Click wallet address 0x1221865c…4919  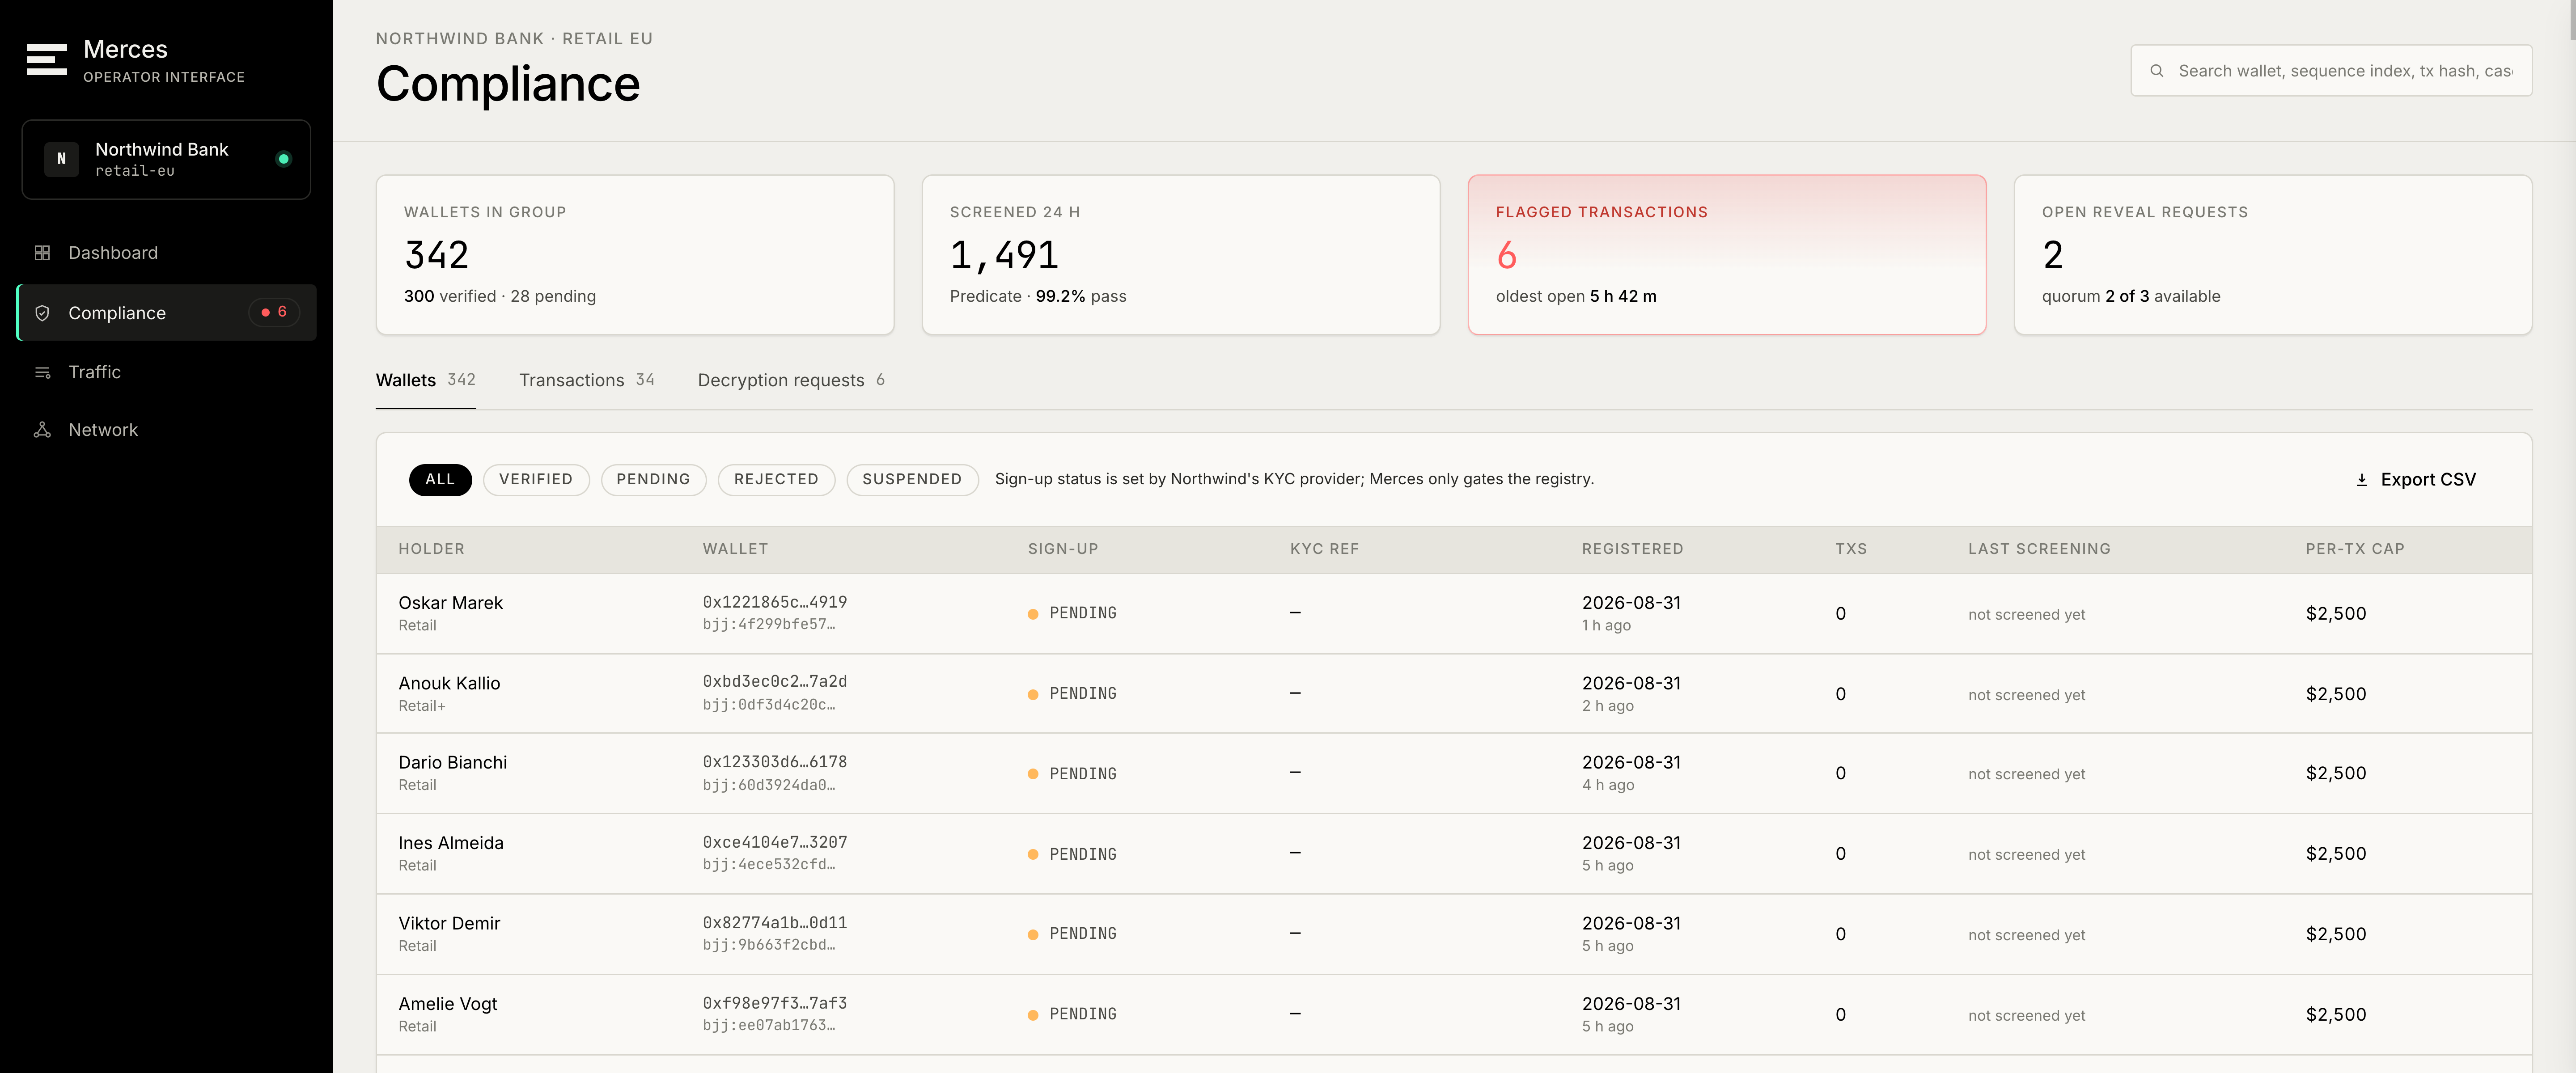point(775,602)
